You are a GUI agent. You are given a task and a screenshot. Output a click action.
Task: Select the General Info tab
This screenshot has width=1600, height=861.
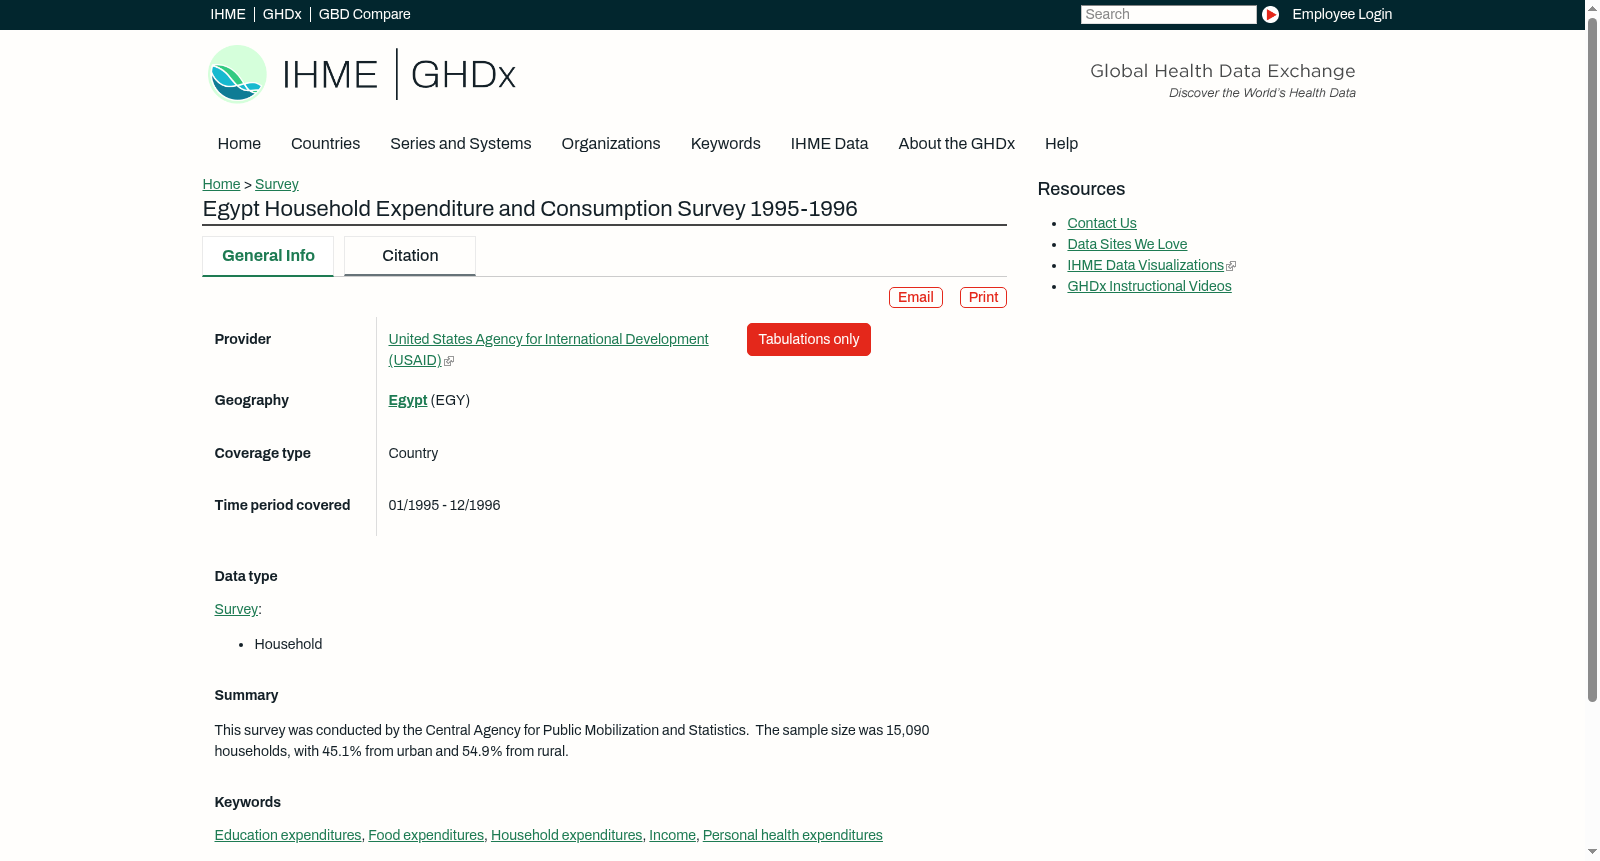pyautogui.click(x=268, y=256)
